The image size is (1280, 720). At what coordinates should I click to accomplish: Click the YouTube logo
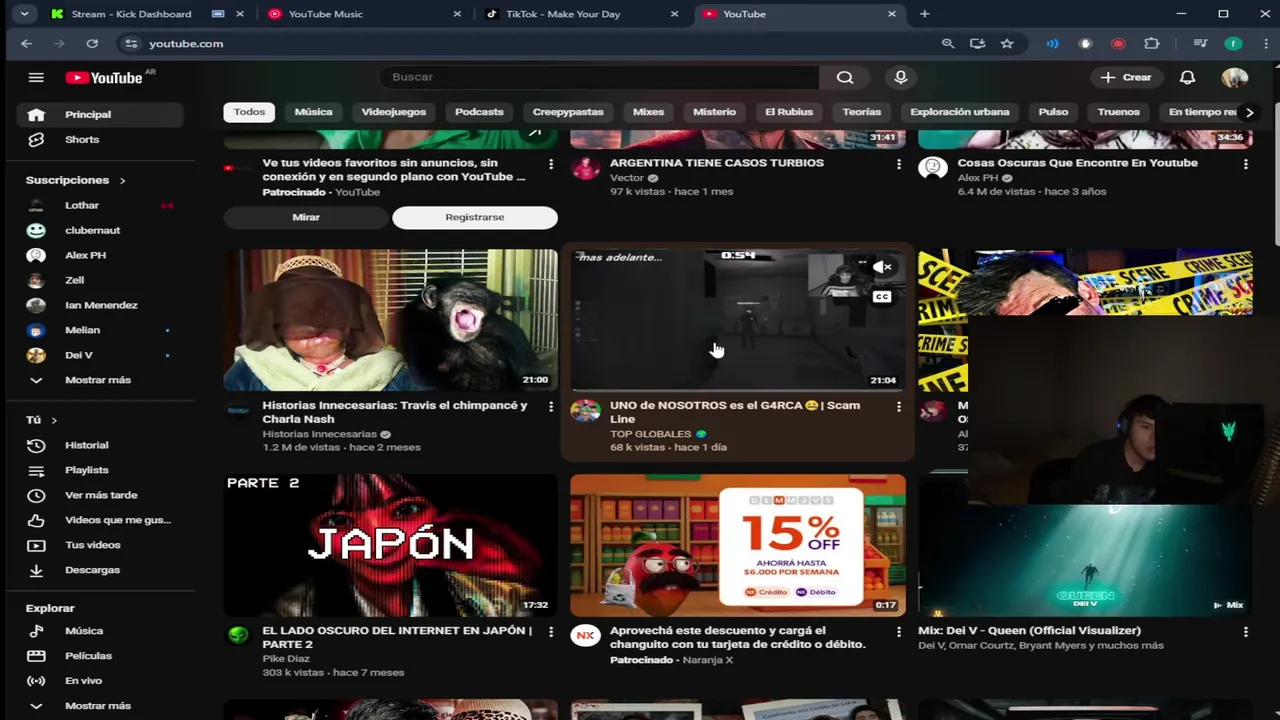[104, 78]
